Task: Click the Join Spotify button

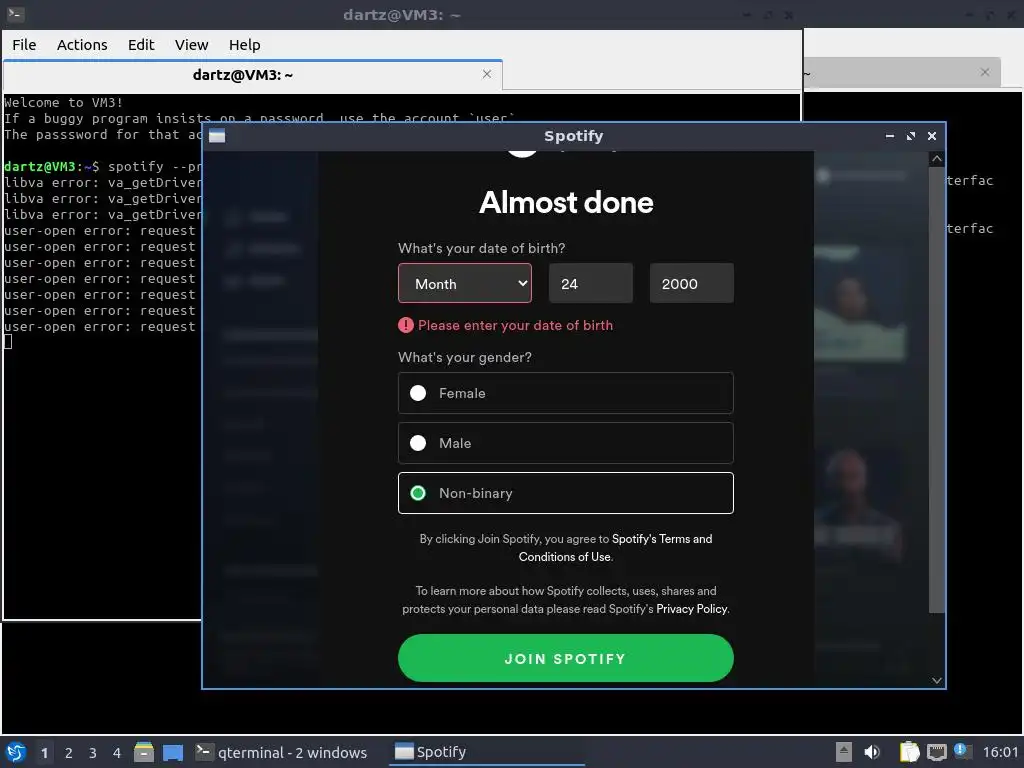Action: pos(566,658)
